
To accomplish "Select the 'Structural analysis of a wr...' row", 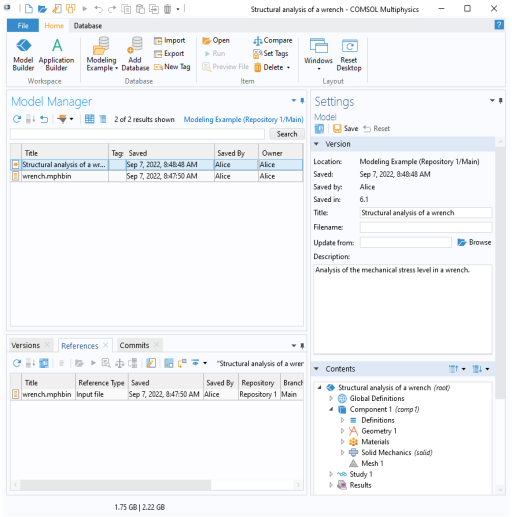I will point(157,165).
